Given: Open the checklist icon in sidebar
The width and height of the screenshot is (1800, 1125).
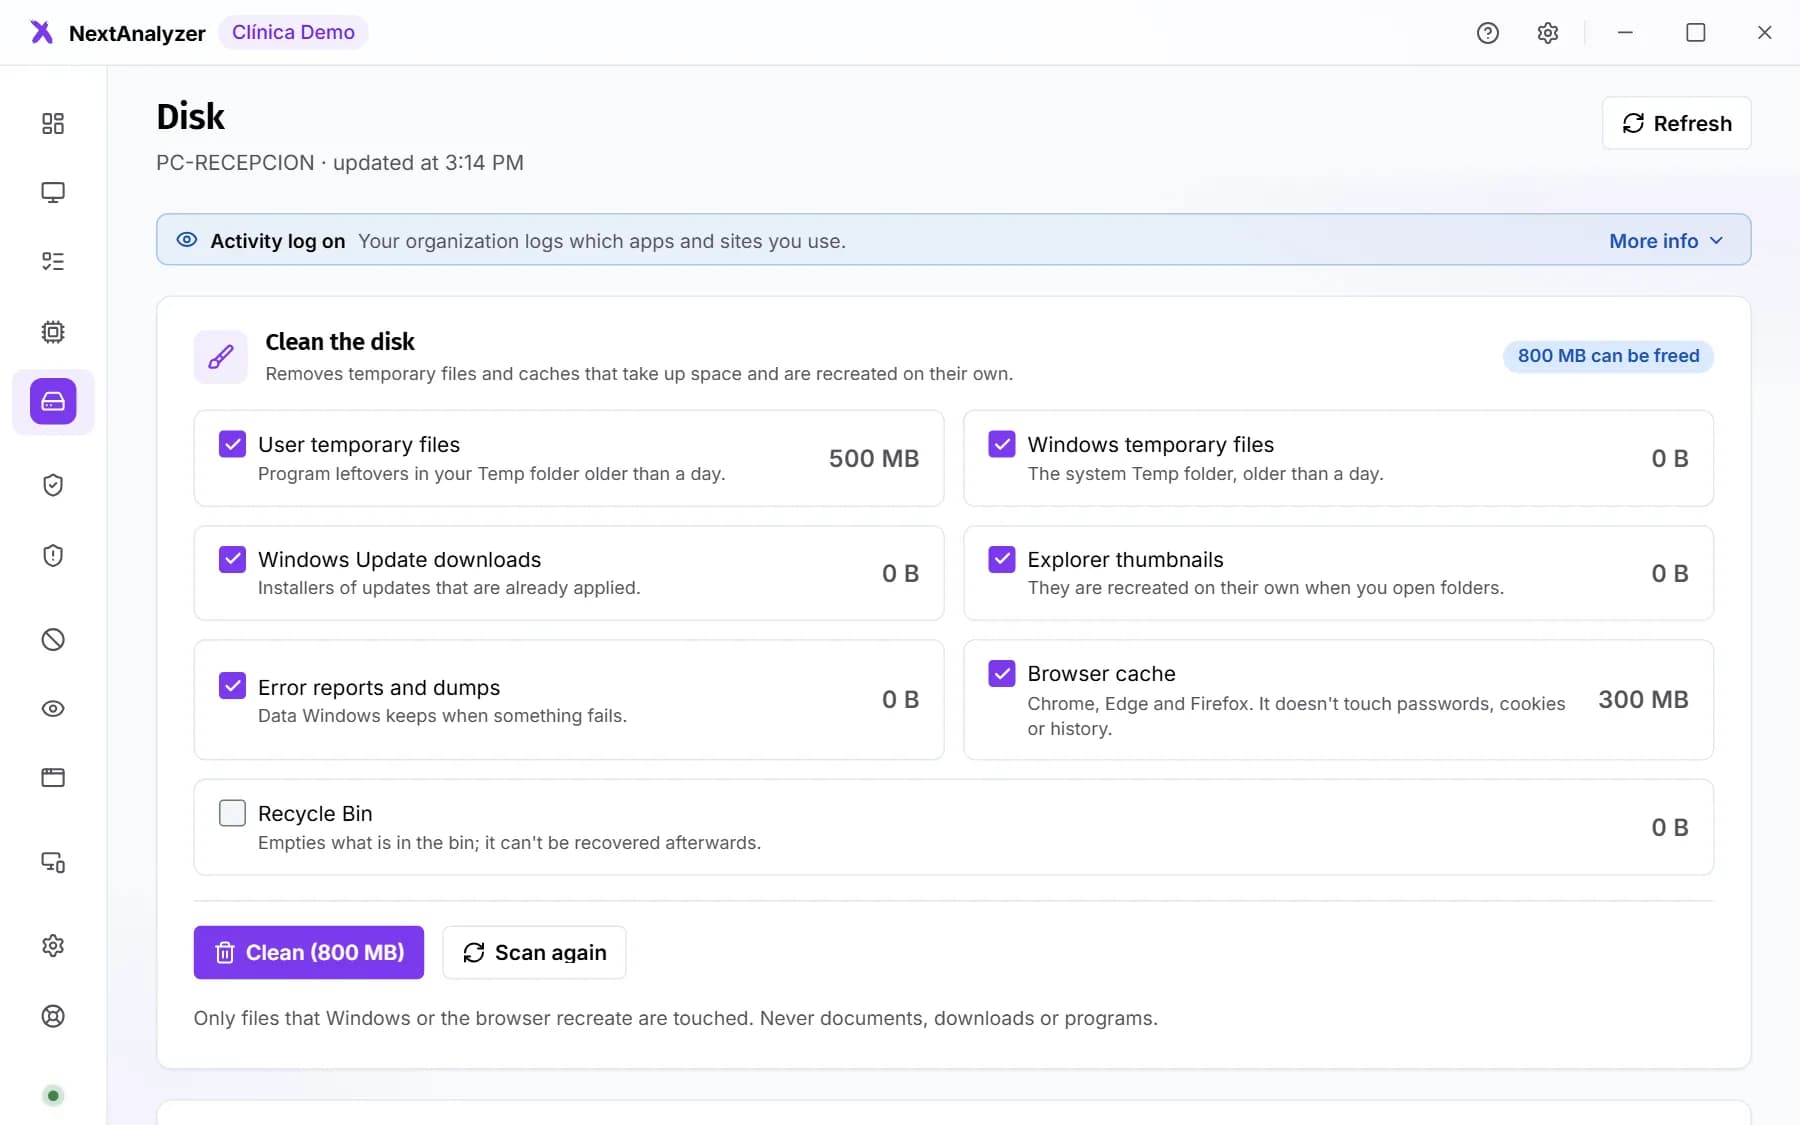Looking at the screenshot, I should pyautogui.click(x=53, y=262).
